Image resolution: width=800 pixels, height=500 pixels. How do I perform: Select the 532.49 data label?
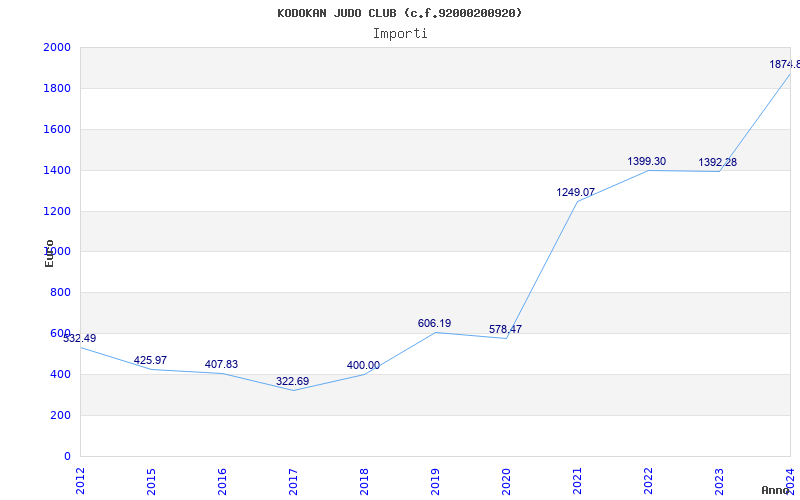point(80,339)
